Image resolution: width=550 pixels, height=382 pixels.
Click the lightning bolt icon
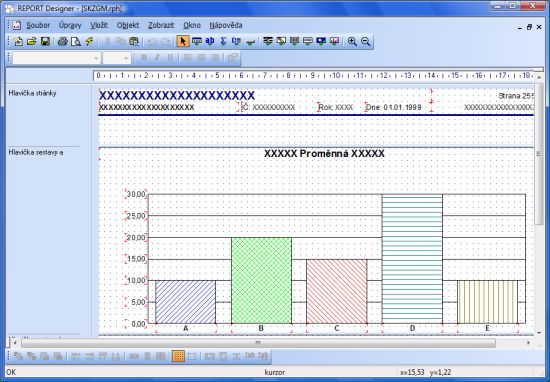coord(89,41)
